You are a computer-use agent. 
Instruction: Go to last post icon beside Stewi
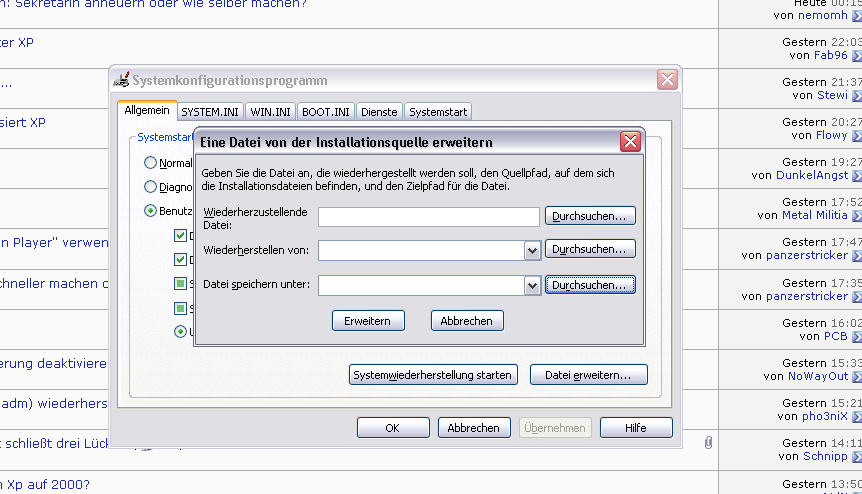[857, 96]
